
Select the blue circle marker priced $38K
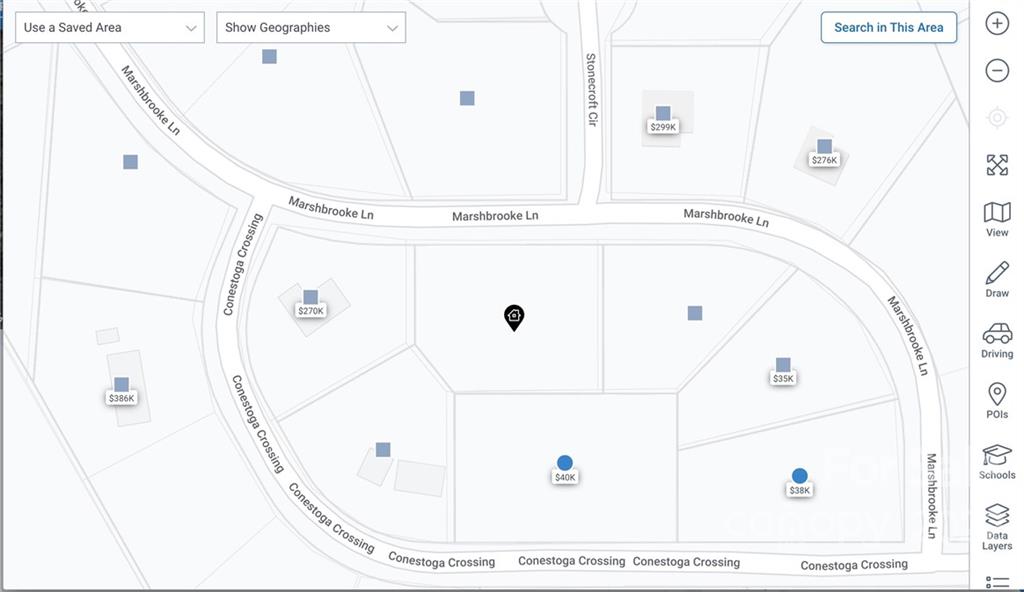pos(799,476)
